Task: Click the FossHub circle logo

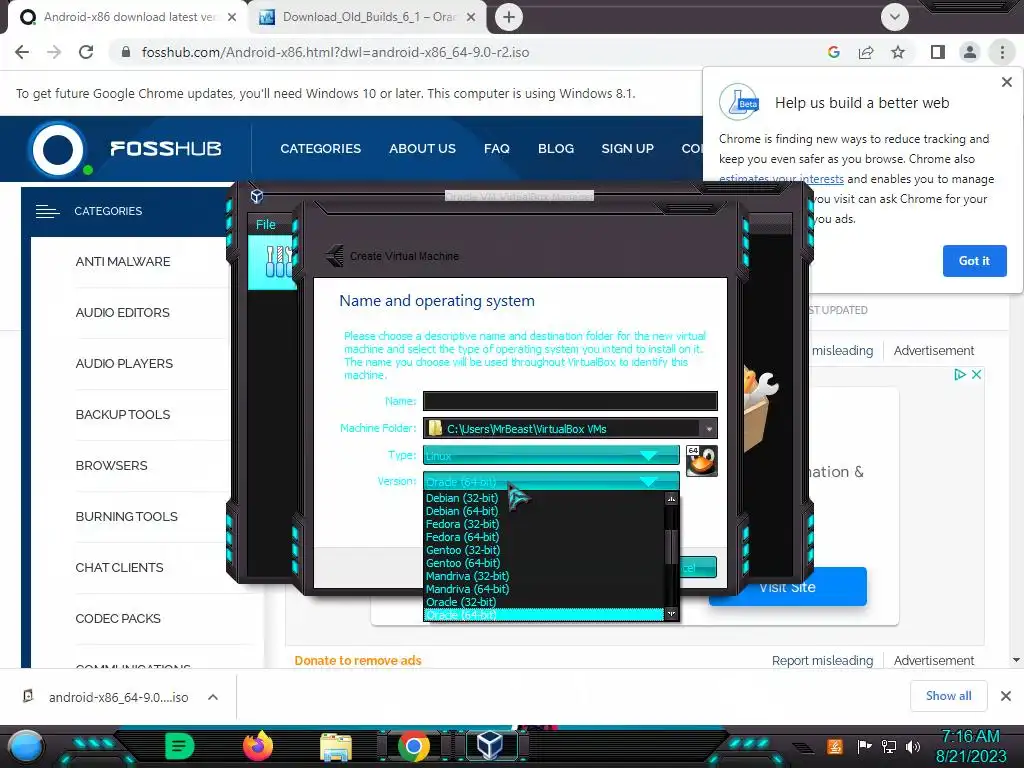Action: click(x=58, y=149)
